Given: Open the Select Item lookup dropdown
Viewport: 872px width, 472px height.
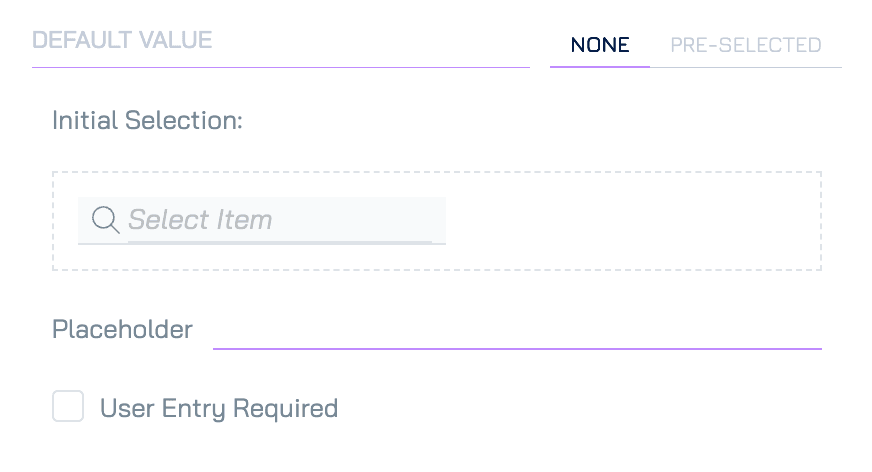Looking at the screenshot, I should pyautogui.click(x=261, y=220).
